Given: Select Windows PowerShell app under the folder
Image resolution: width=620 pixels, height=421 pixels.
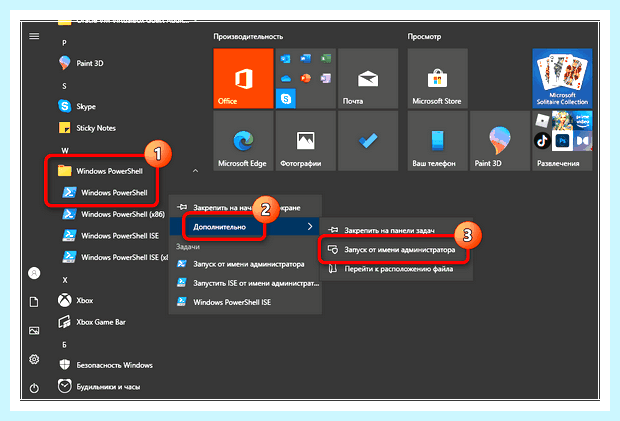Looking at the screenshot, I should tap(105, 193).
